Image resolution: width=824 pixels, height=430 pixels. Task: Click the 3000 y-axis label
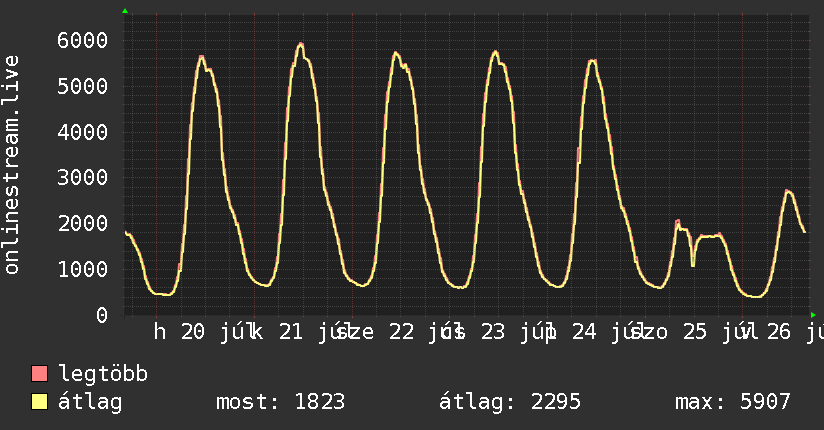point(83,178)
